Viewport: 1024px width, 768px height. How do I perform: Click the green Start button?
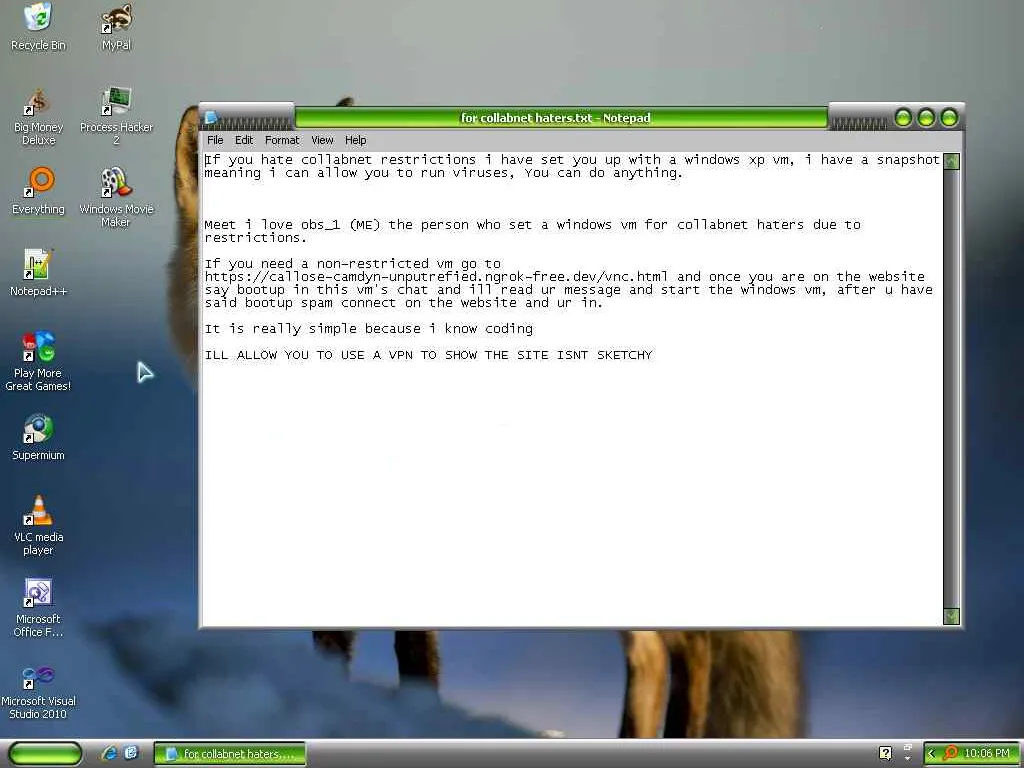click(45, 753)
